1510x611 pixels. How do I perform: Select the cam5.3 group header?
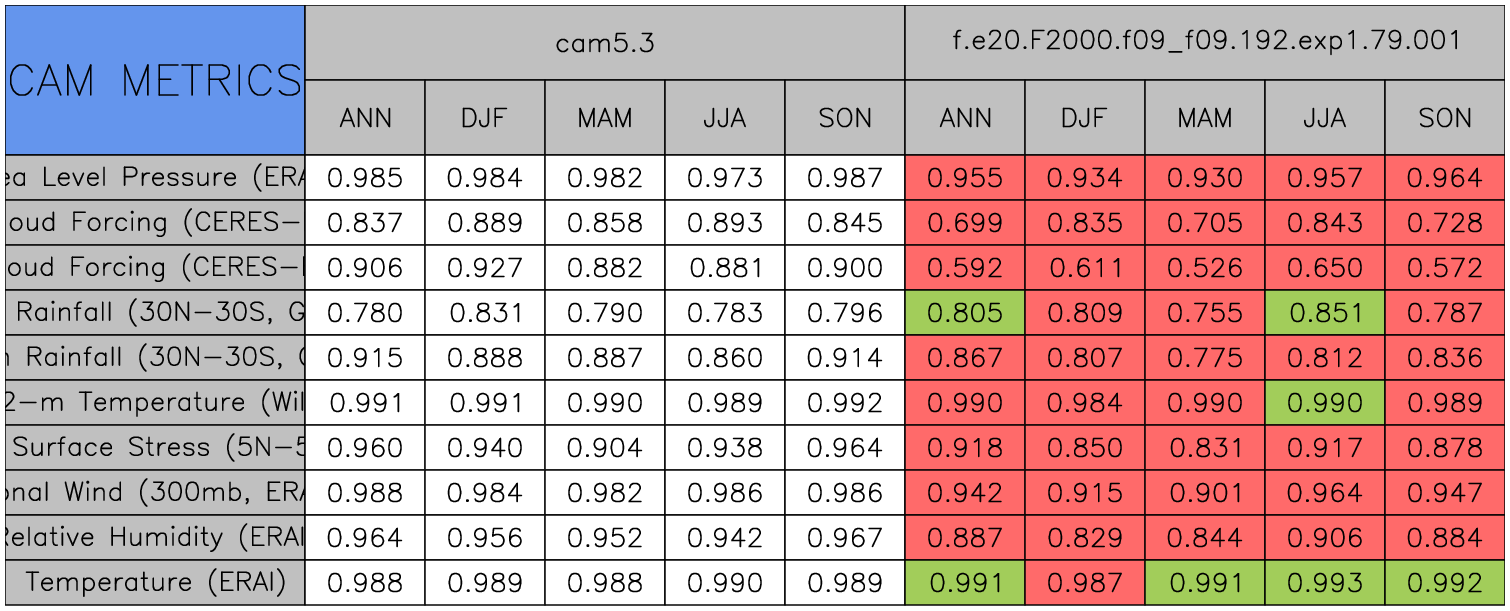[604, 43]
